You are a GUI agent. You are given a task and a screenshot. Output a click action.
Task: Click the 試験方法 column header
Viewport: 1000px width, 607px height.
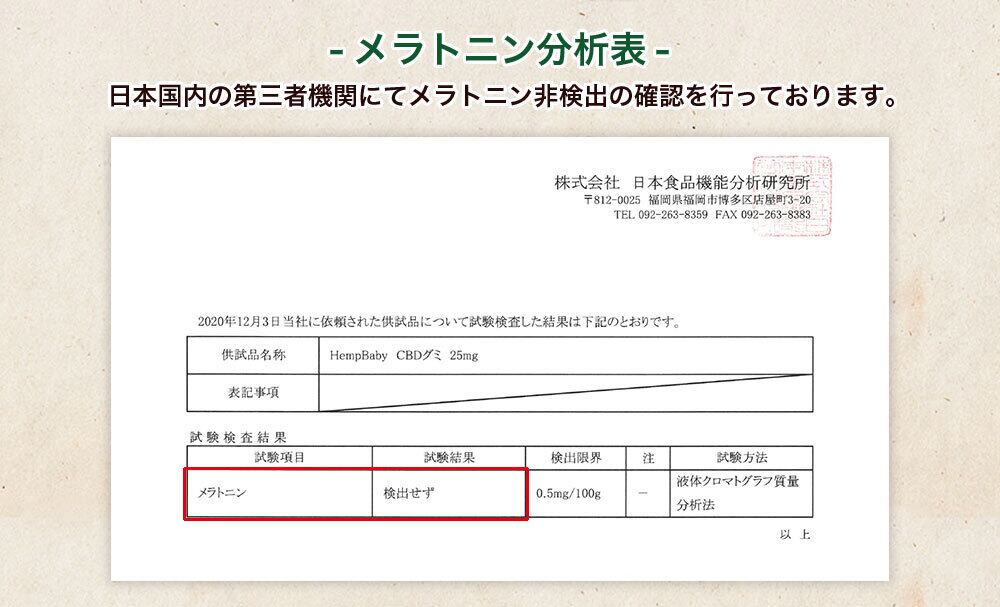click(x=742, y=458)
